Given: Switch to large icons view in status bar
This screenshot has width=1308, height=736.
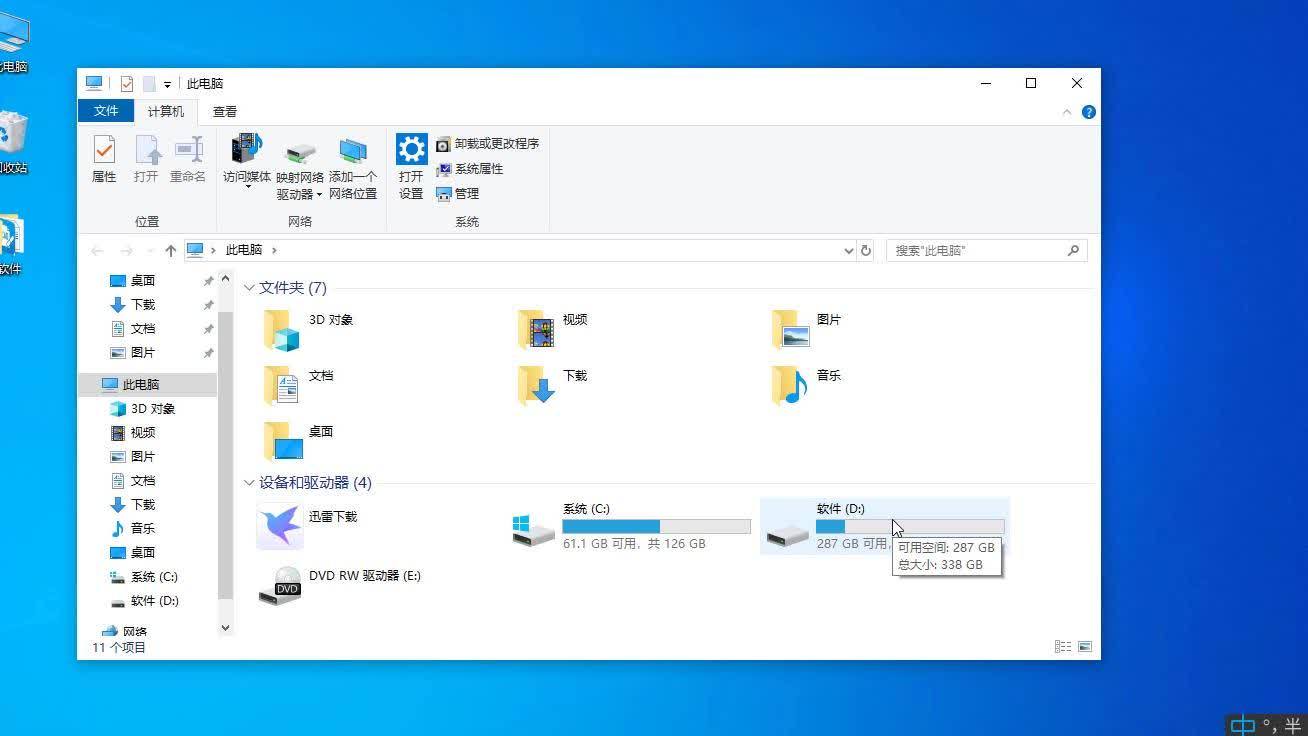Looking at the screenshot, I should click(x=1084, y=646).
